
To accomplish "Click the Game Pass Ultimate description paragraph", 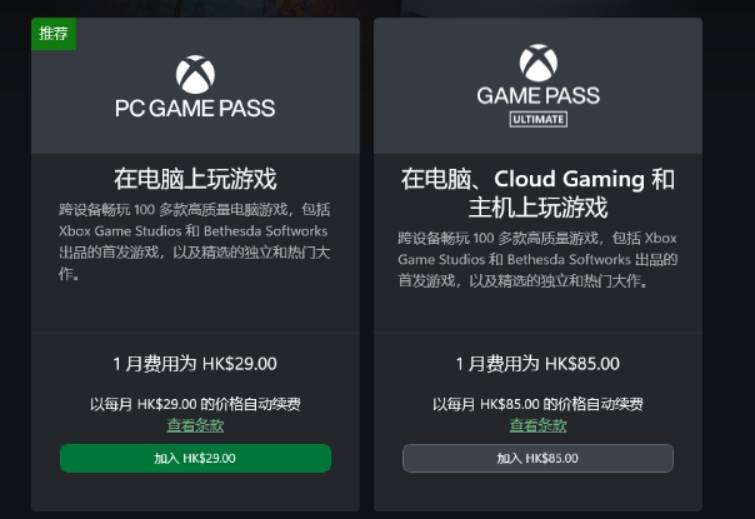I will 538,259.
